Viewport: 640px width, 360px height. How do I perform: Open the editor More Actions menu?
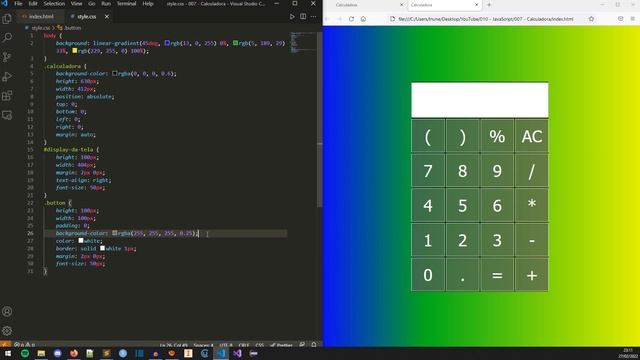click(x=313, y=17)
